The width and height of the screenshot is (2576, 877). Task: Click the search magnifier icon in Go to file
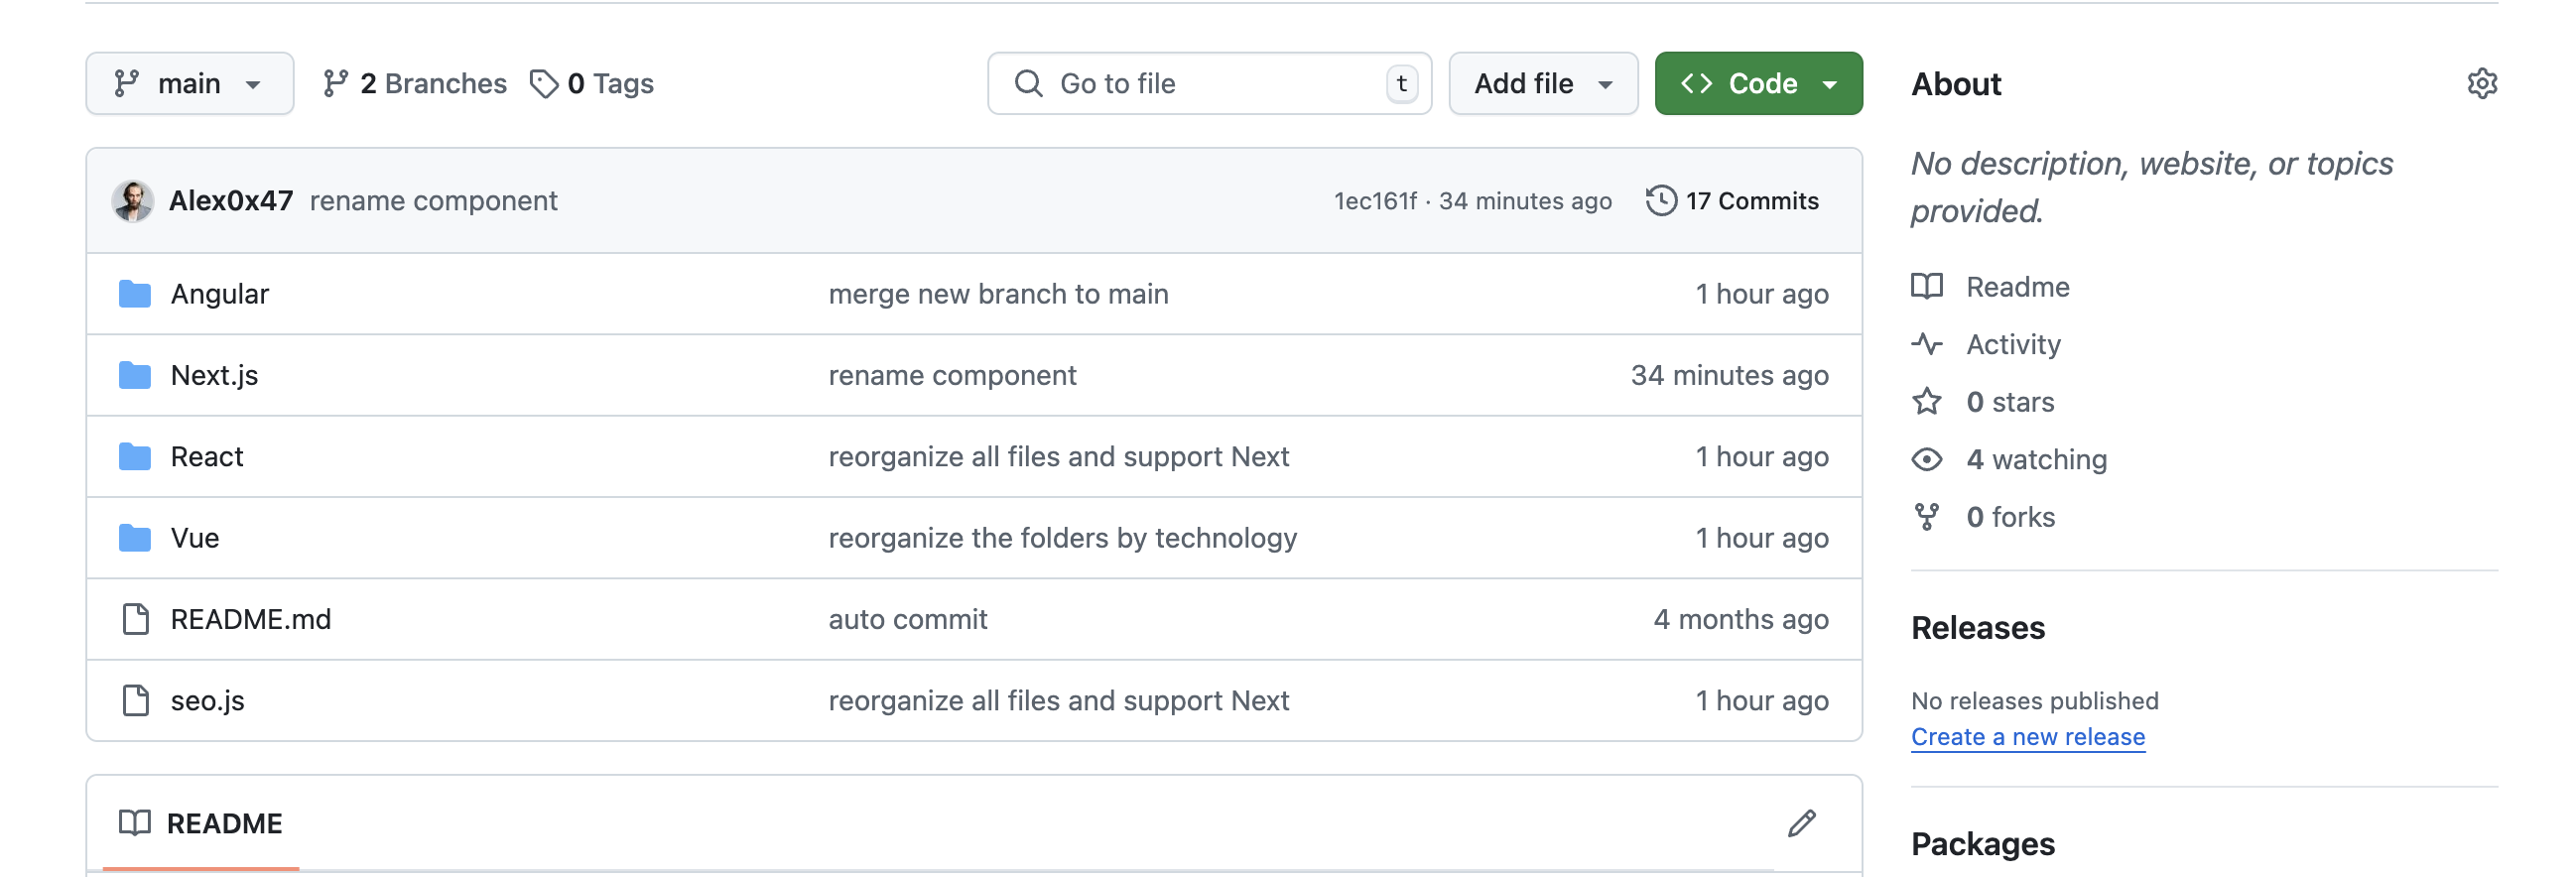1028,83
